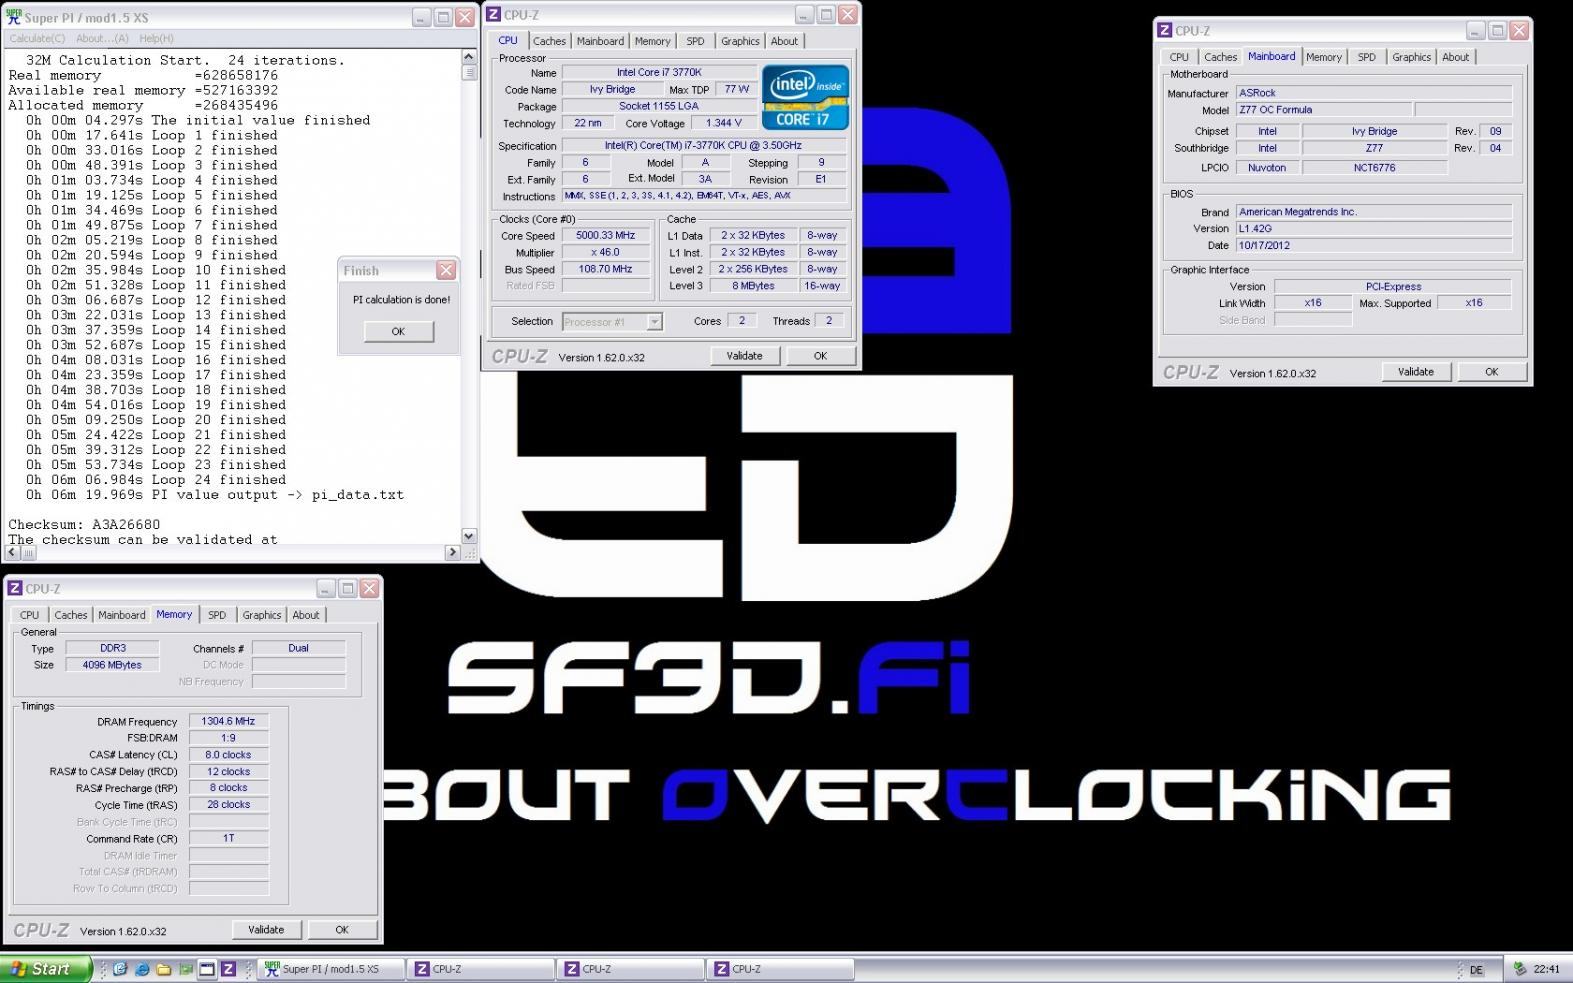Select SPD tab in the CPU tab window

(695, 41)
